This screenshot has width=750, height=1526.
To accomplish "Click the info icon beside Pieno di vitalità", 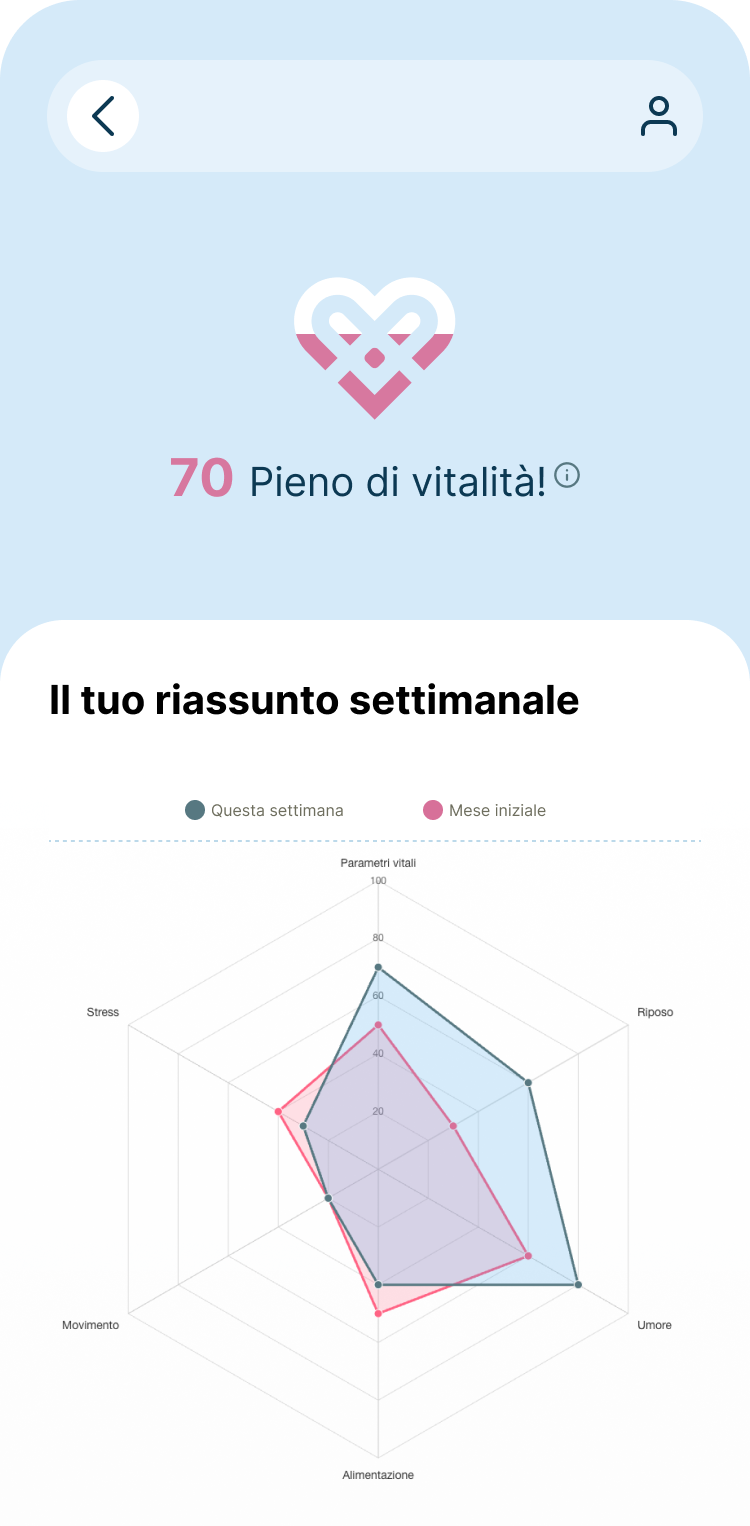I will [567, 475].
